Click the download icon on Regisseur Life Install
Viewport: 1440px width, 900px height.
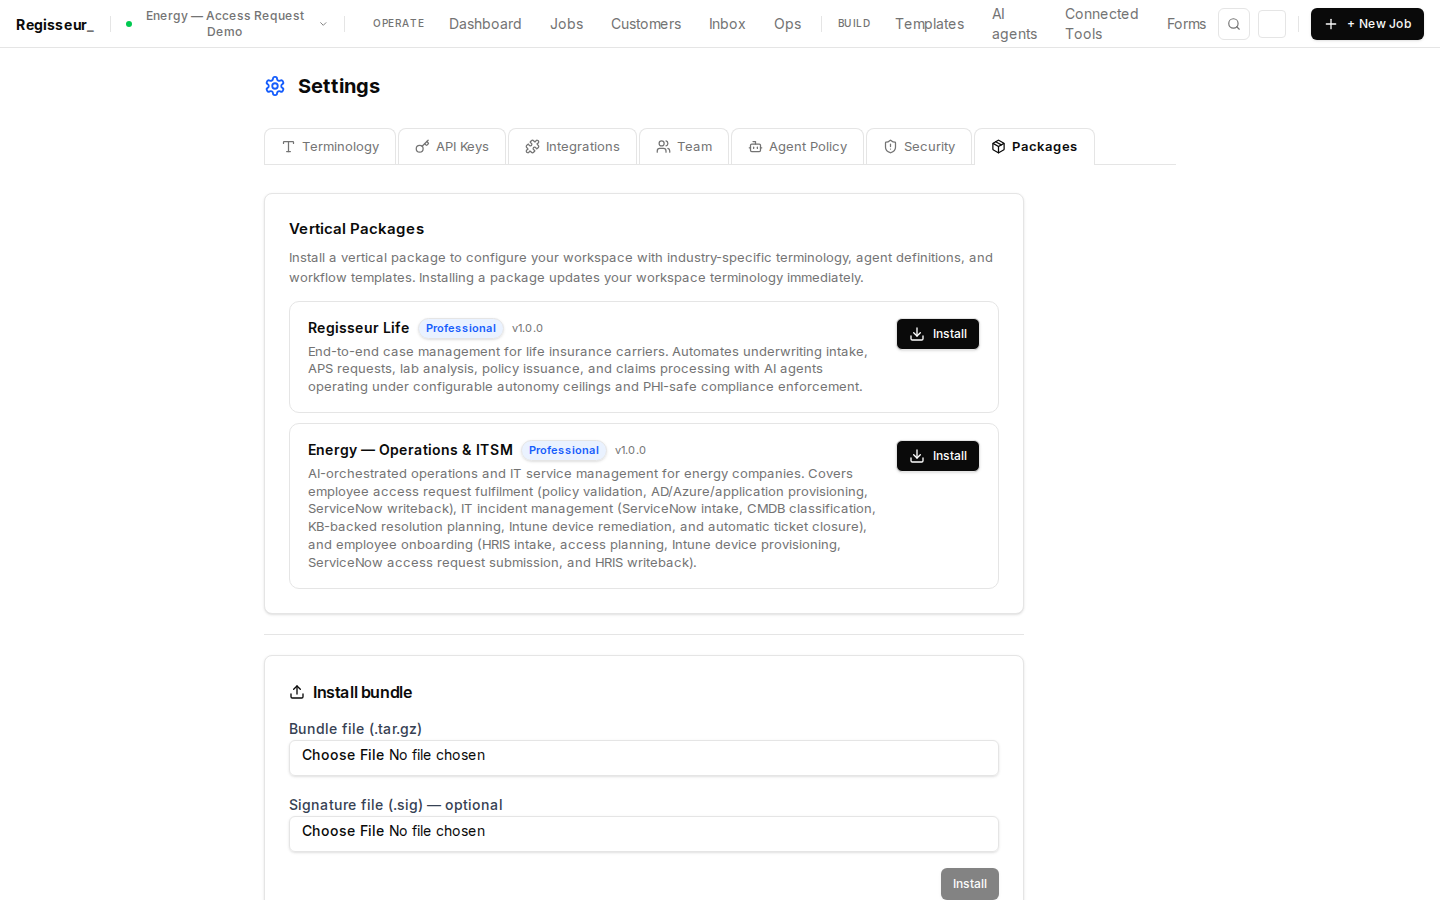coord(917,334)
